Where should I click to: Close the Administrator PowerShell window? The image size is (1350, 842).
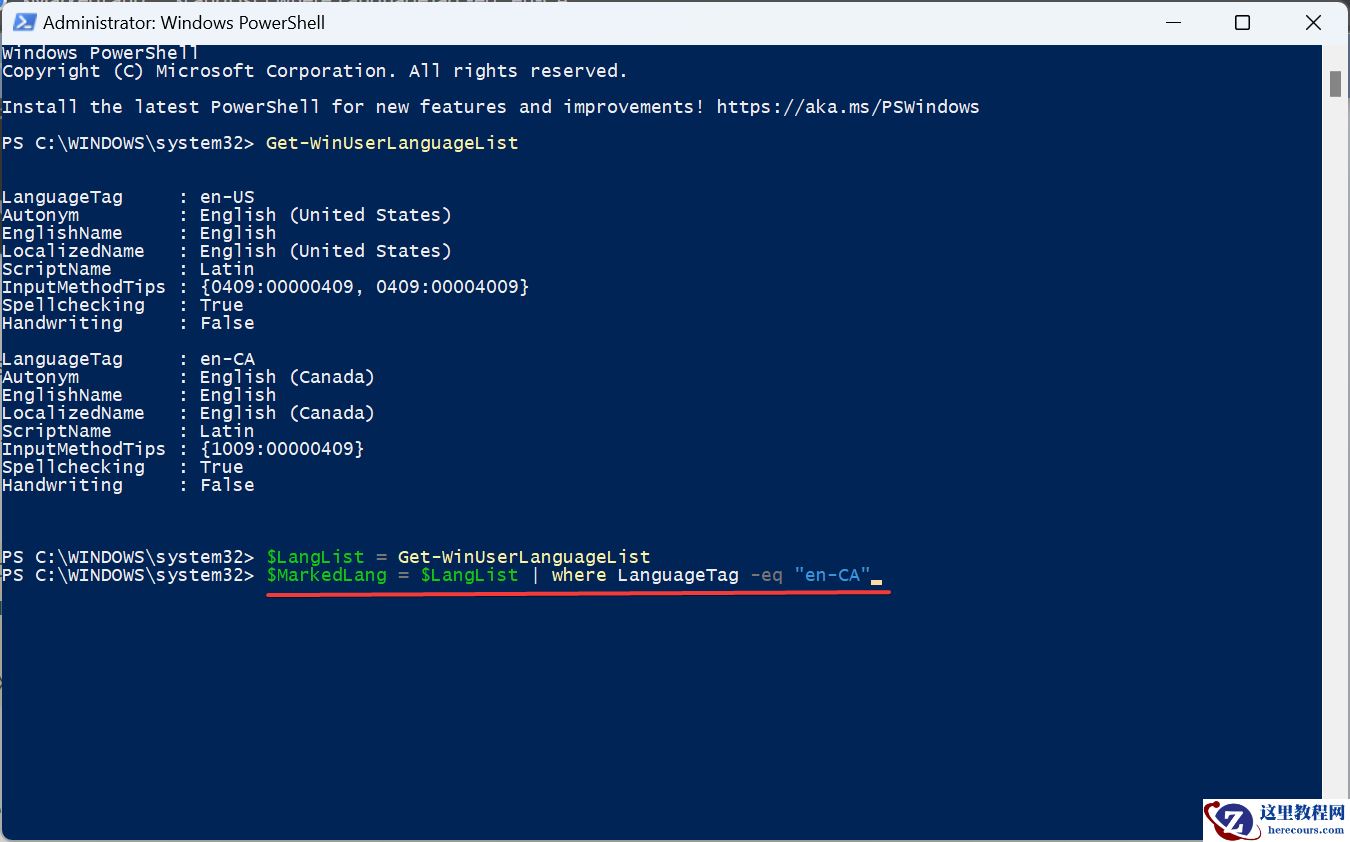pos(1313,22)
